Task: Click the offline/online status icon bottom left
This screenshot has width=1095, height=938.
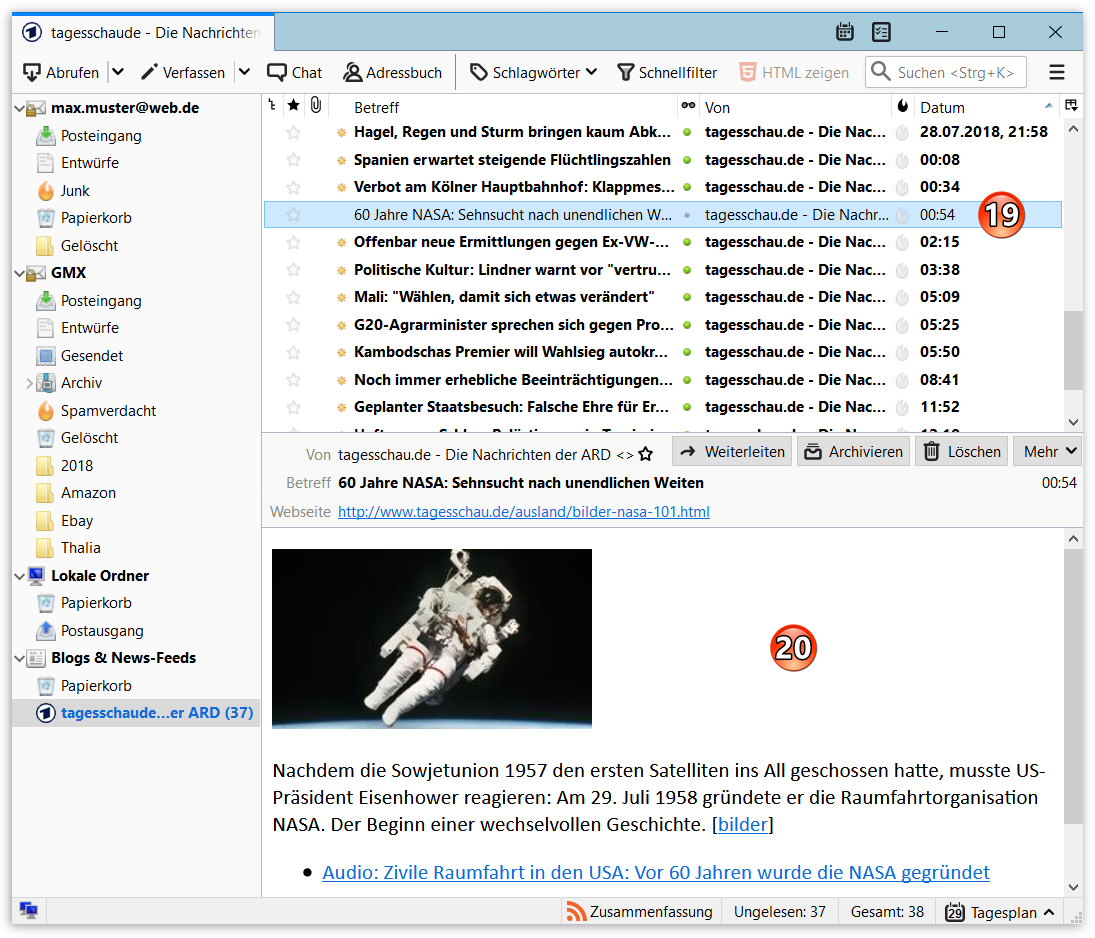Action: (x=28, y=911)
